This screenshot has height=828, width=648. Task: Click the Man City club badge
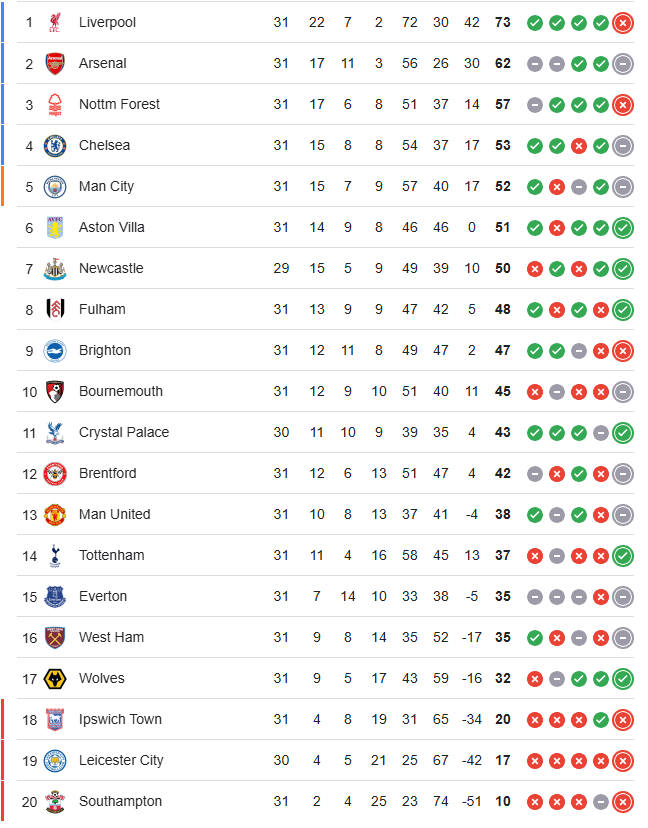click(x=55, y=187)
